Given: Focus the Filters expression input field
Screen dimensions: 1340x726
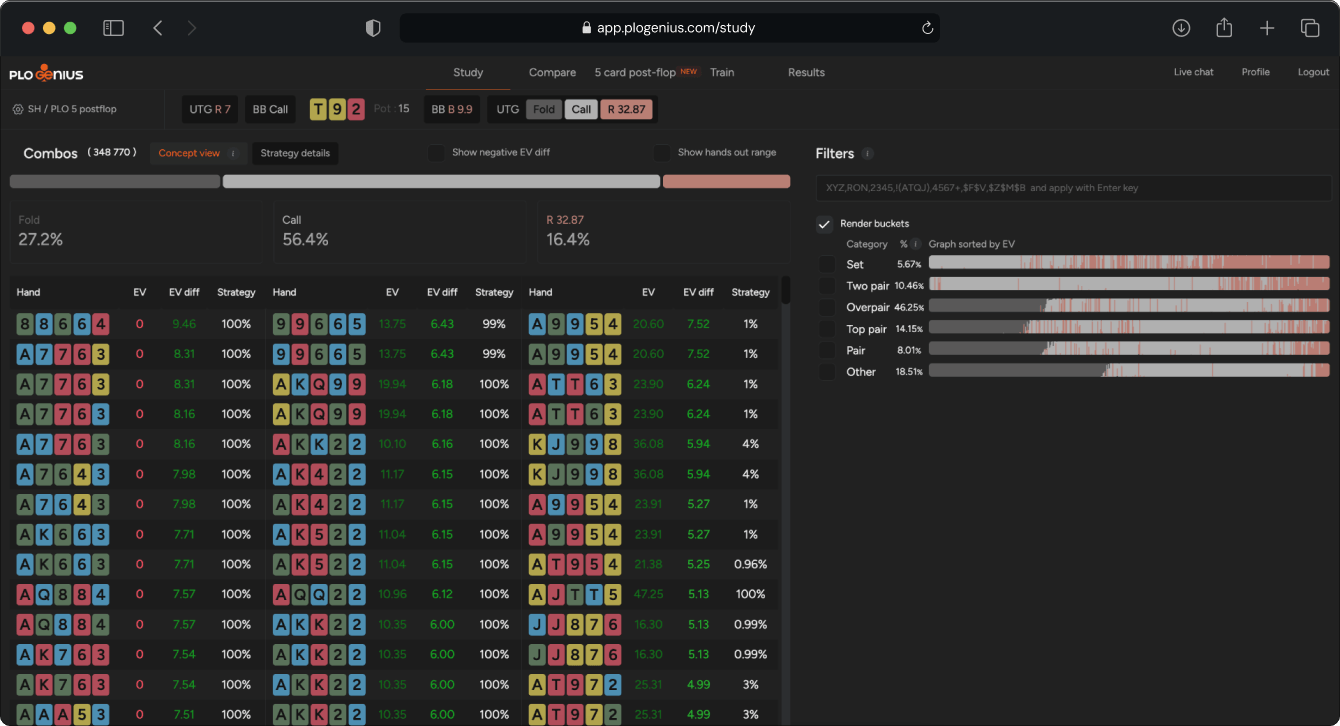Looking at the screenshot, I should click(x=1073, y=188).
